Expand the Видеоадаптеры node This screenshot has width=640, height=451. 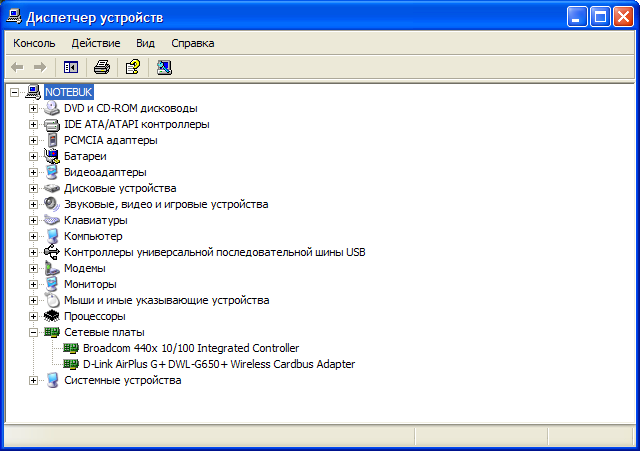pyautogui.click(x=33, y=173)
